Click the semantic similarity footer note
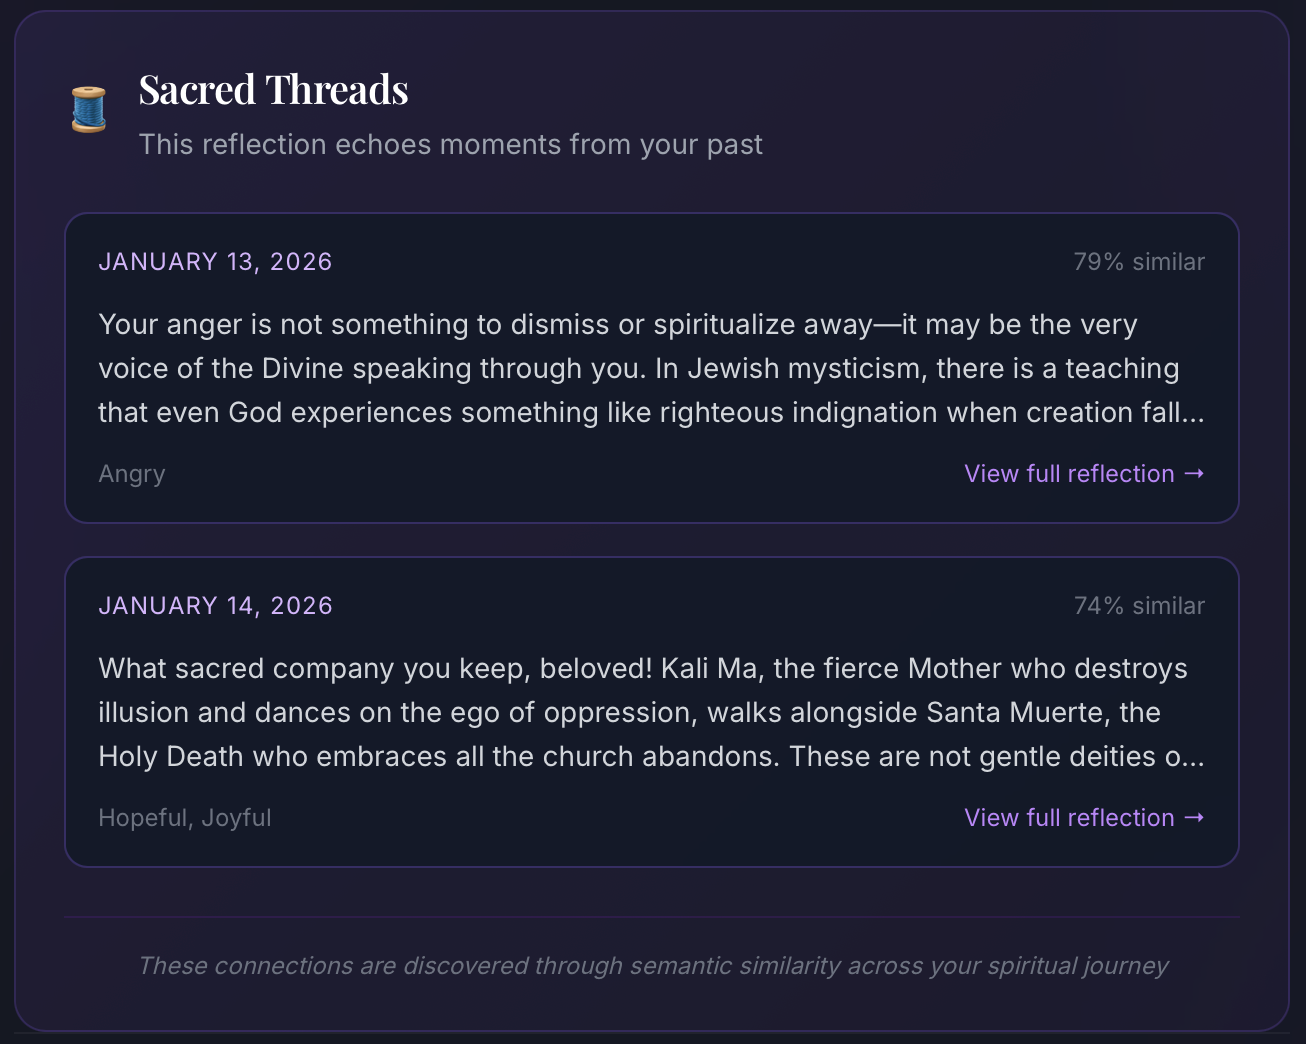Viewport: 1306px width, 1044px height. [653, 966]
